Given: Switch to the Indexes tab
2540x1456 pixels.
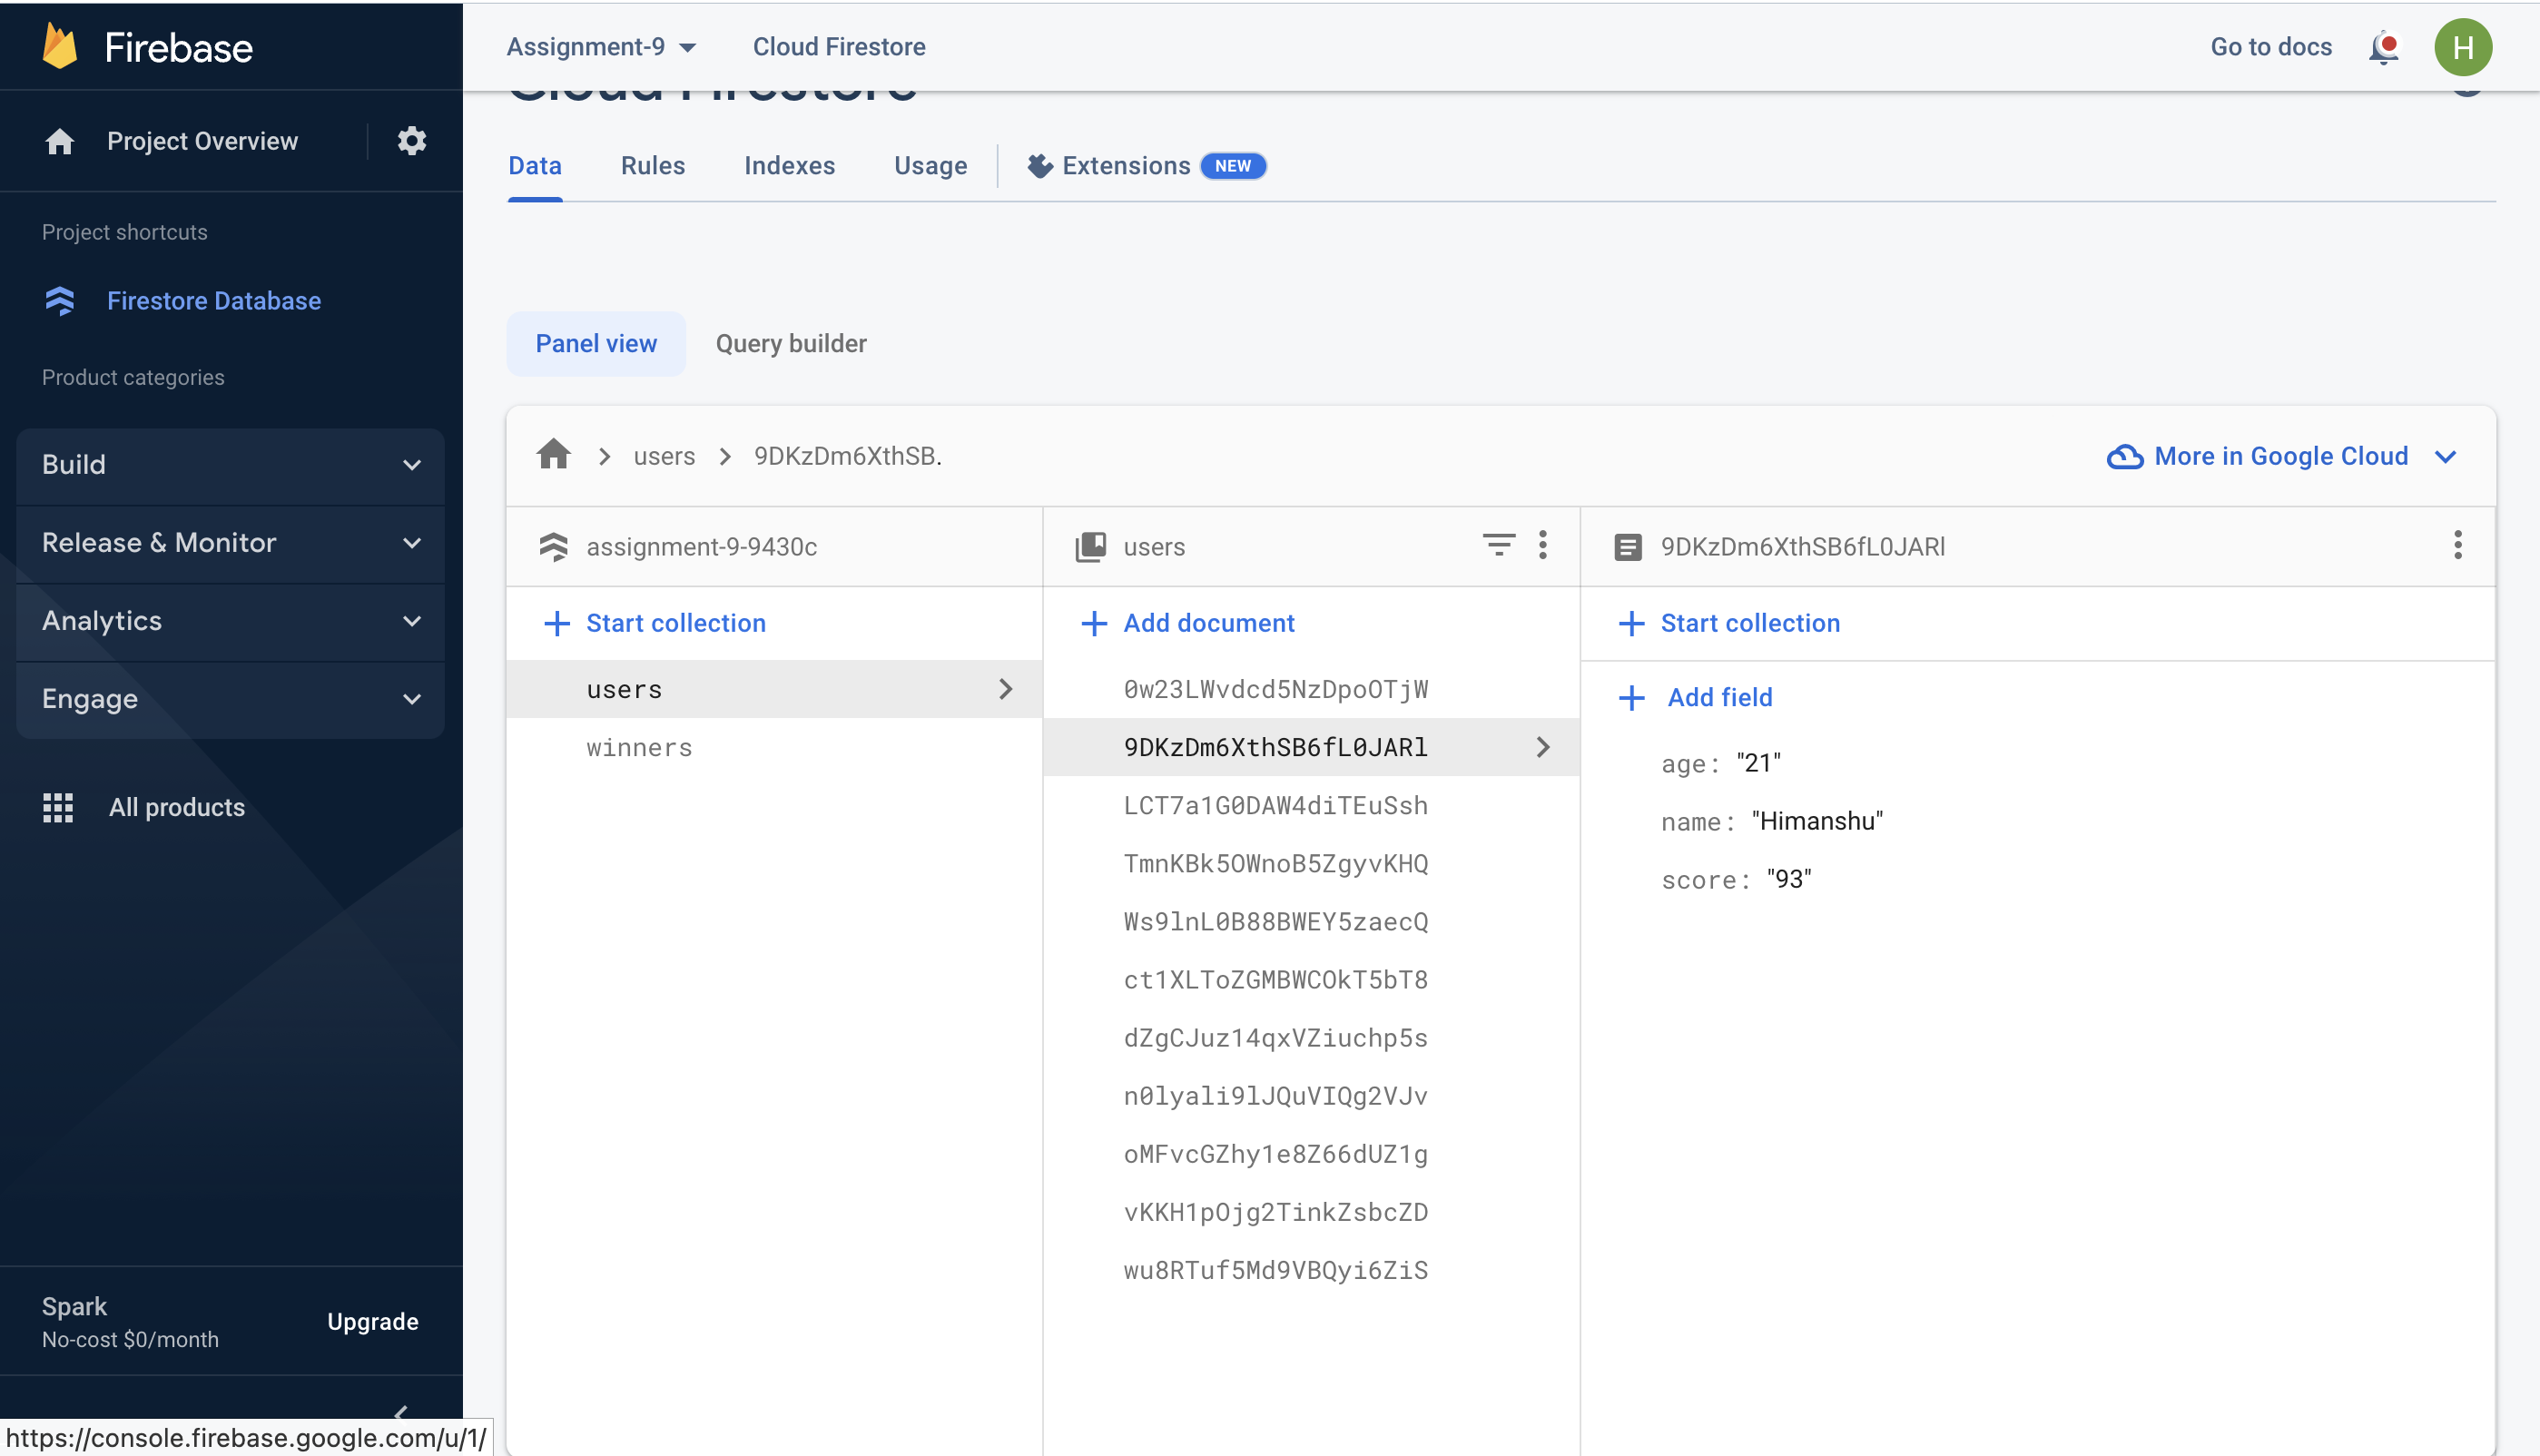Looking at the screenshot, I should coord(789,166).
